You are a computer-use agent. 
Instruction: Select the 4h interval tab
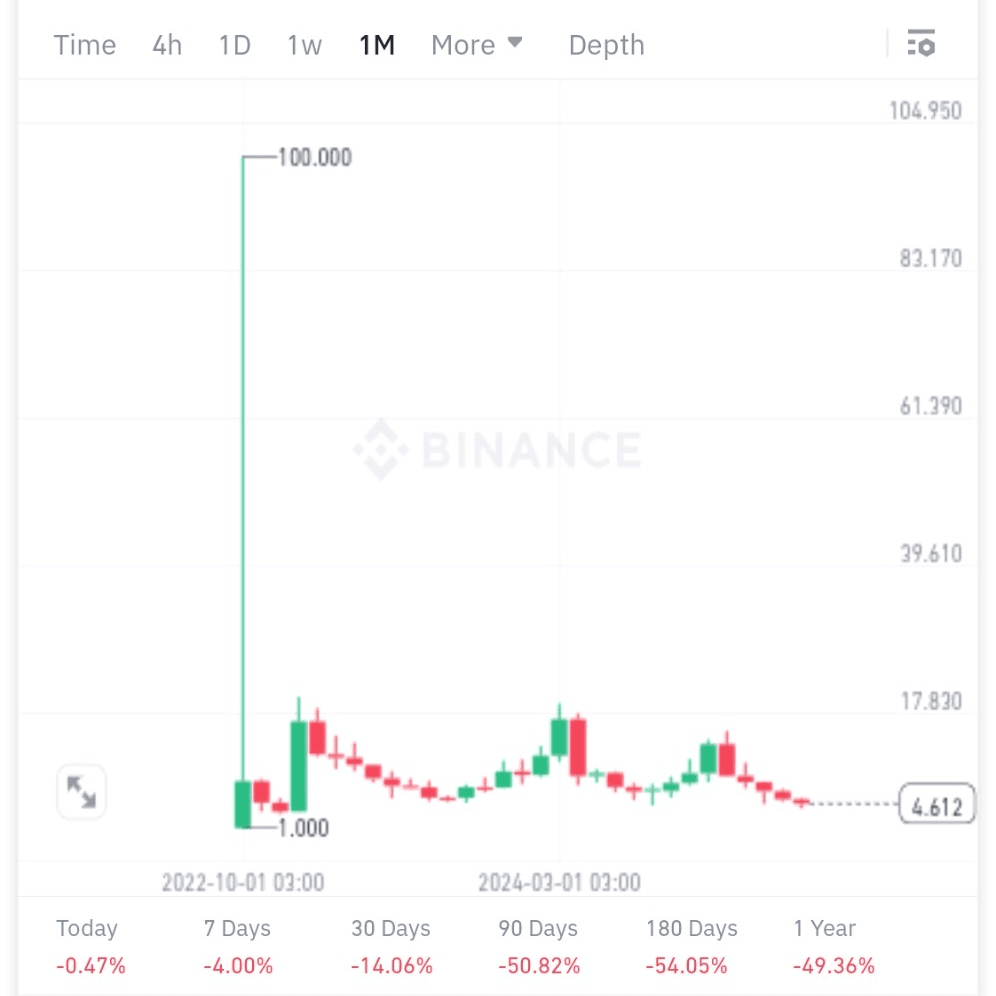coord(167,45)
